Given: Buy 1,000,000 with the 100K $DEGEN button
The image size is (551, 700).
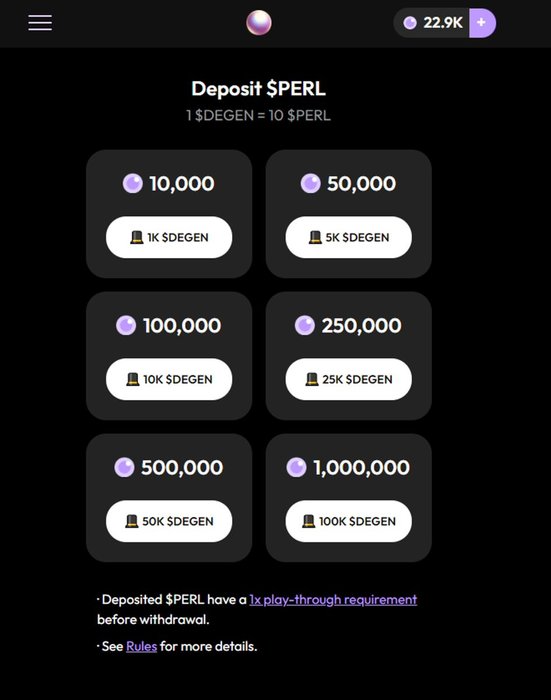Looking at the screenshot, I should (349, 521).
